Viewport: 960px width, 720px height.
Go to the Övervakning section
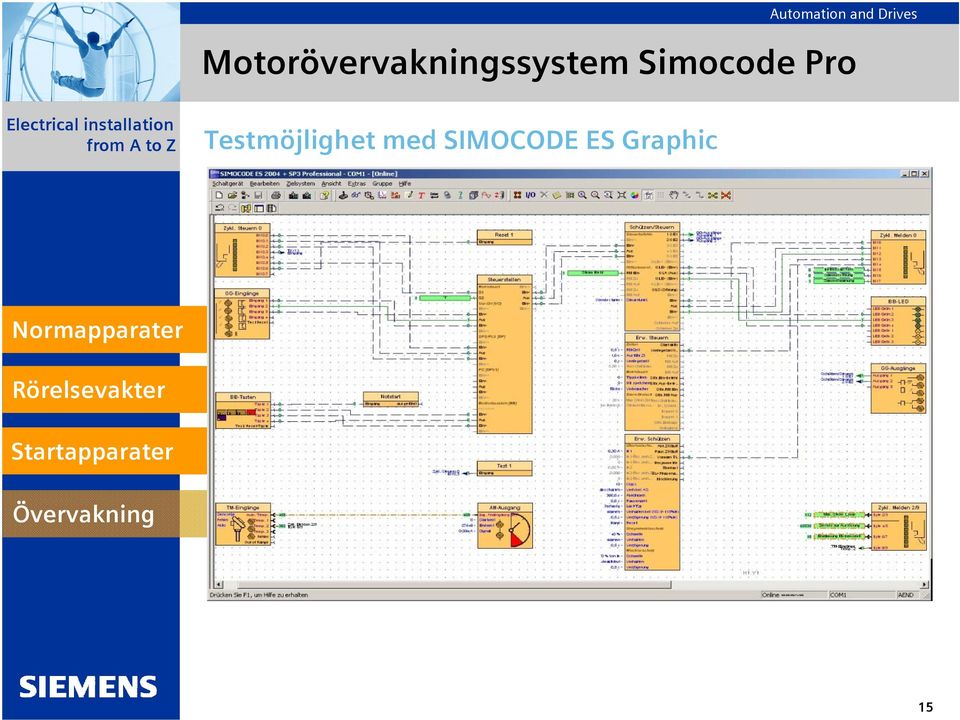point(104,514)
